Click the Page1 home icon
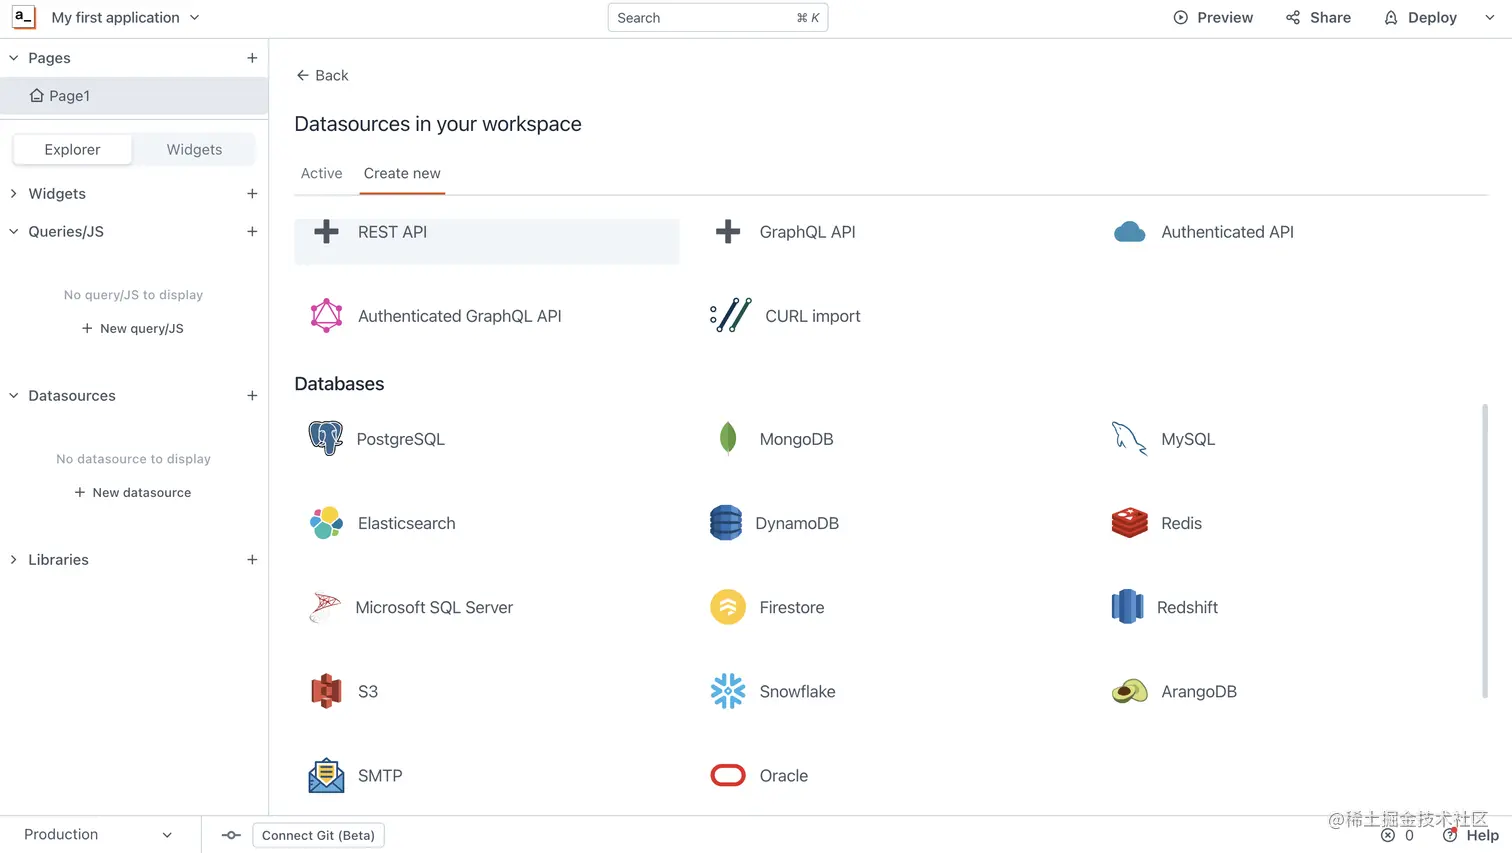 click(37, 96)
